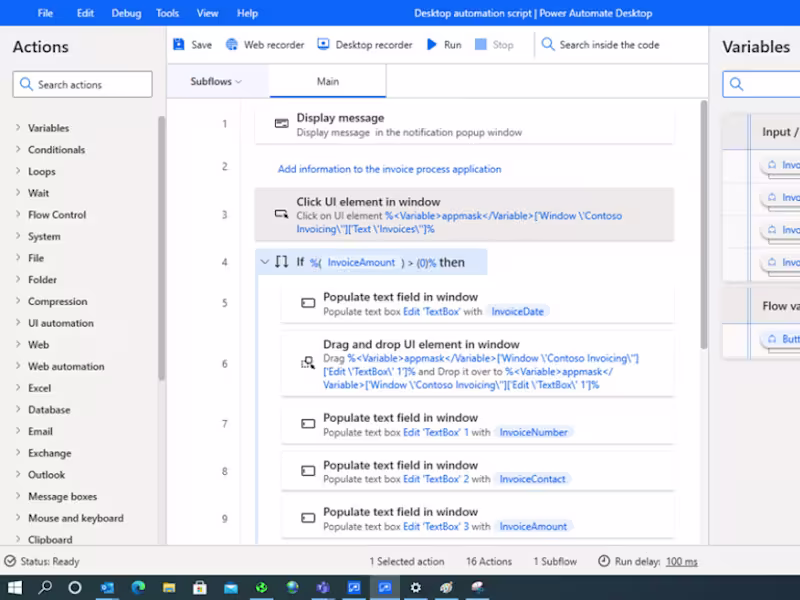Click the magnifier in the Actions search box
The image size is (800, 600).
(25, 84)
